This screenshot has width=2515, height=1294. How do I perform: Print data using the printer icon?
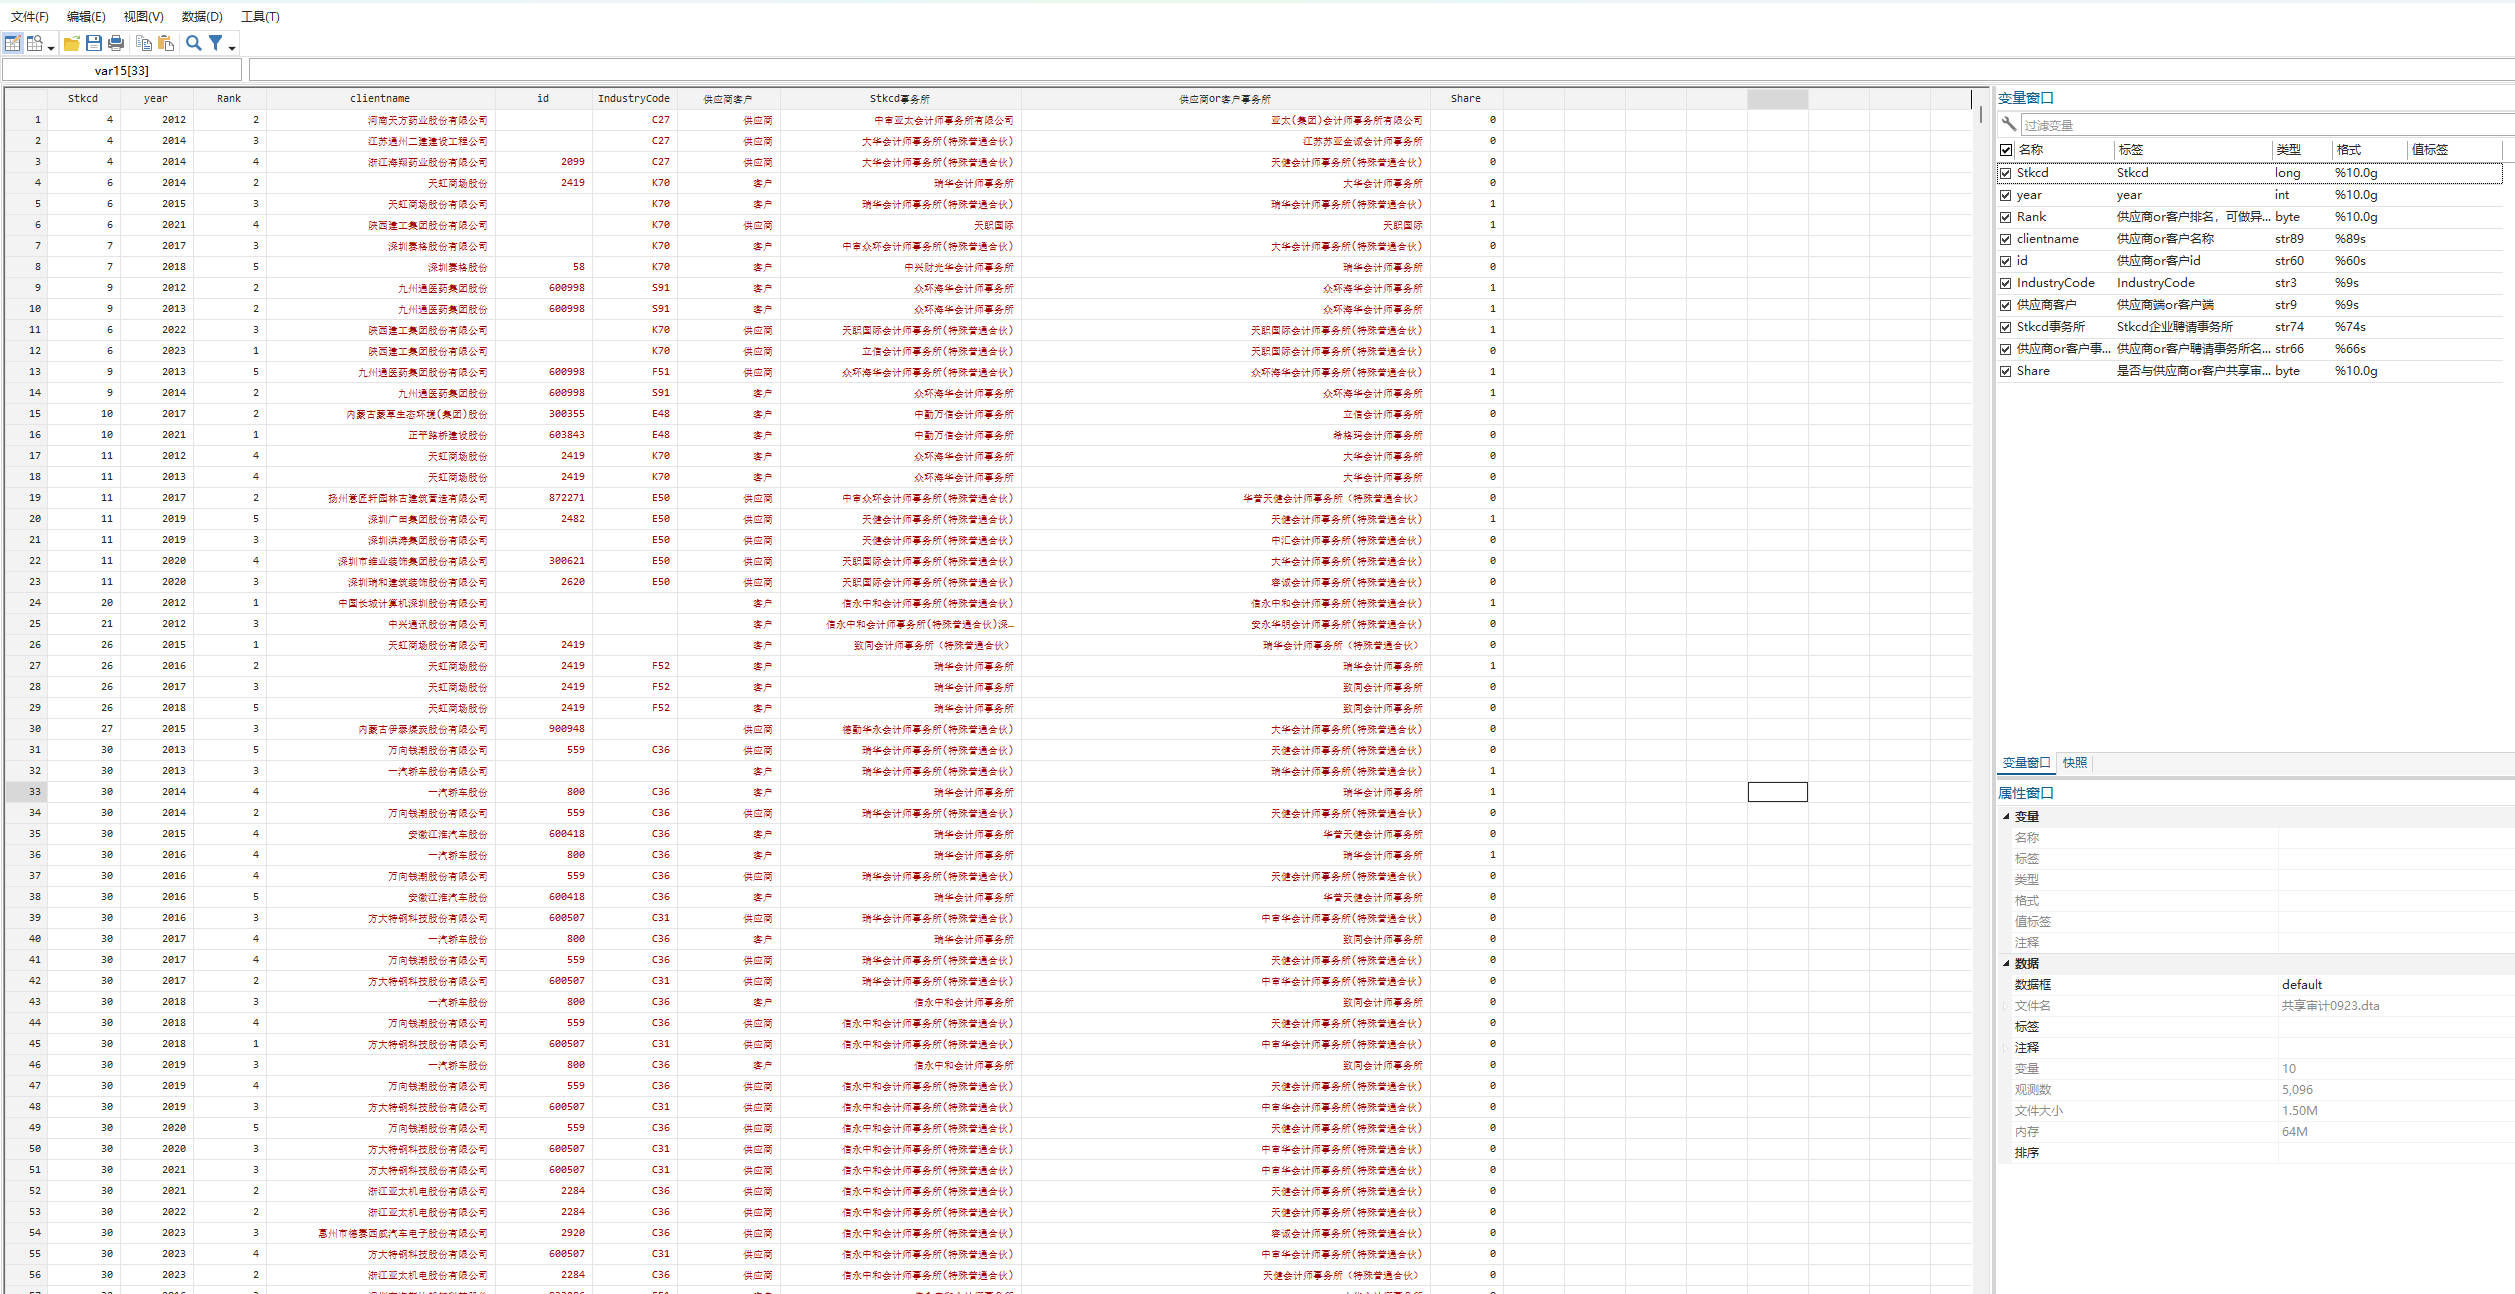[116, 43]
